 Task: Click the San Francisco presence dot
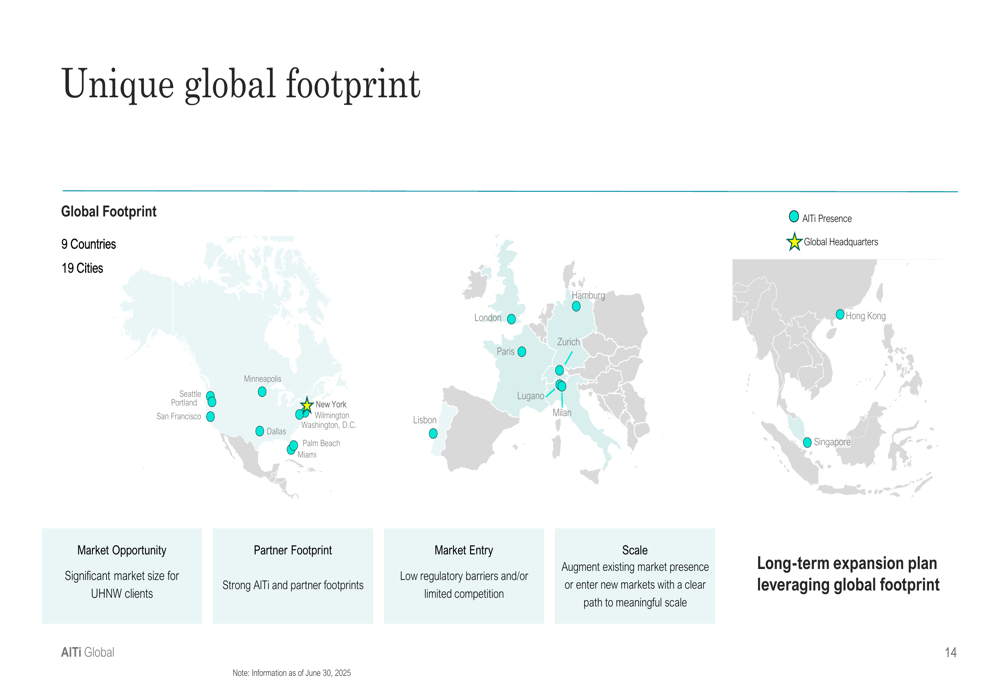tap(210, 416)
